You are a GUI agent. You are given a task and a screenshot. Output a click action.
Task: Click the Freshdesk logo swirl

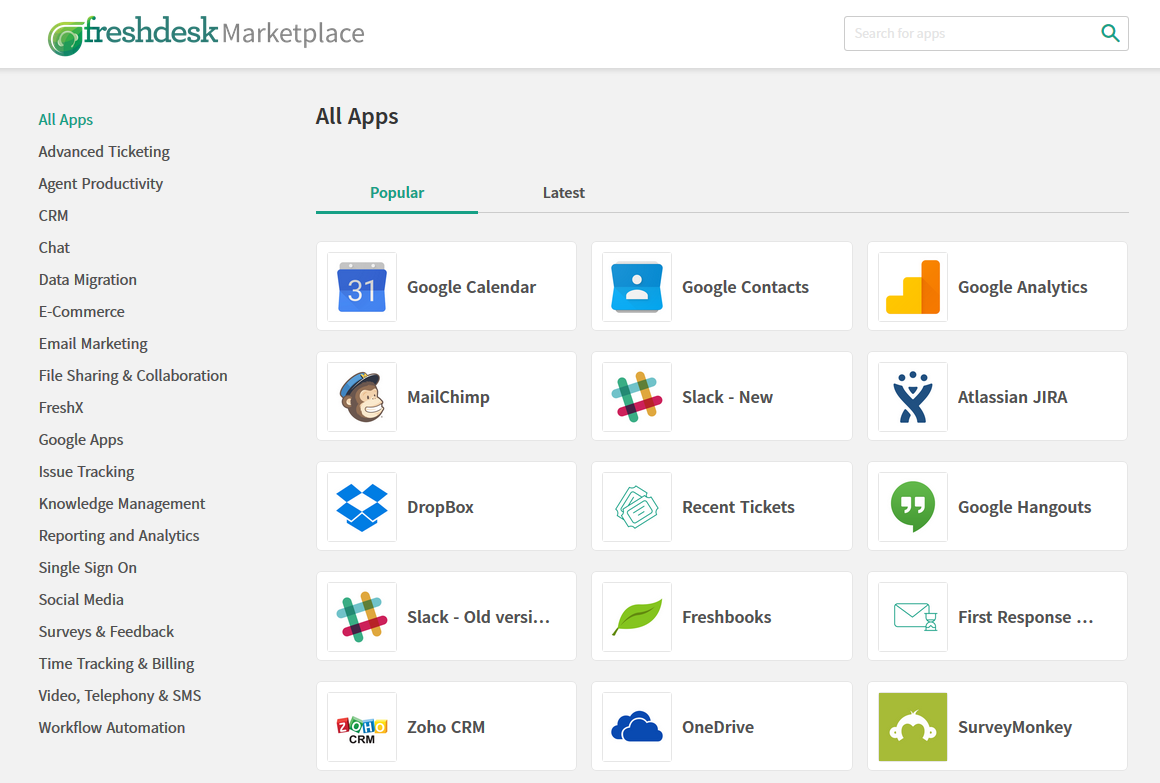pos(66,37)
